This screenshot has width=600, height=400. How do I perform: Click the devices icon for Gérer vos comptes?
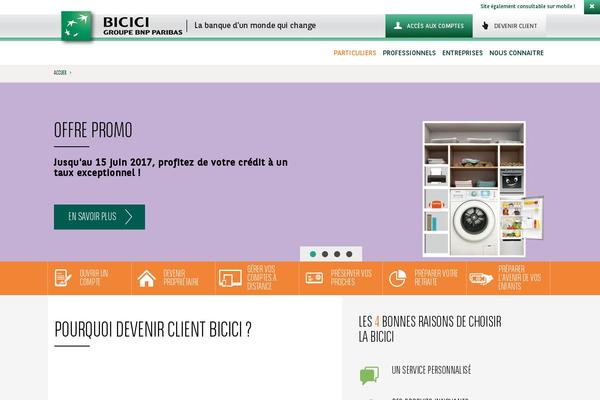click(230, 278)
